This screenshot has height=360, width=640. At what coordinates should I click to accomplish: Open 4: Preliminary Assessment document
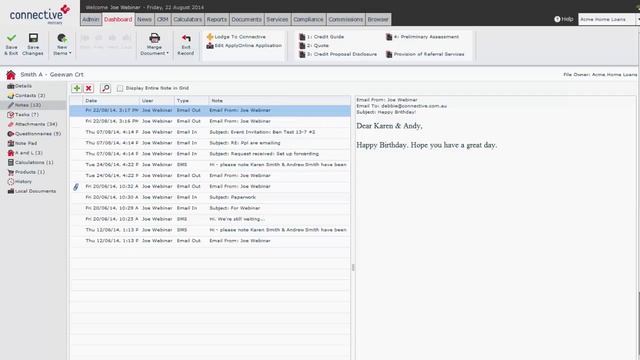[422, 37]
